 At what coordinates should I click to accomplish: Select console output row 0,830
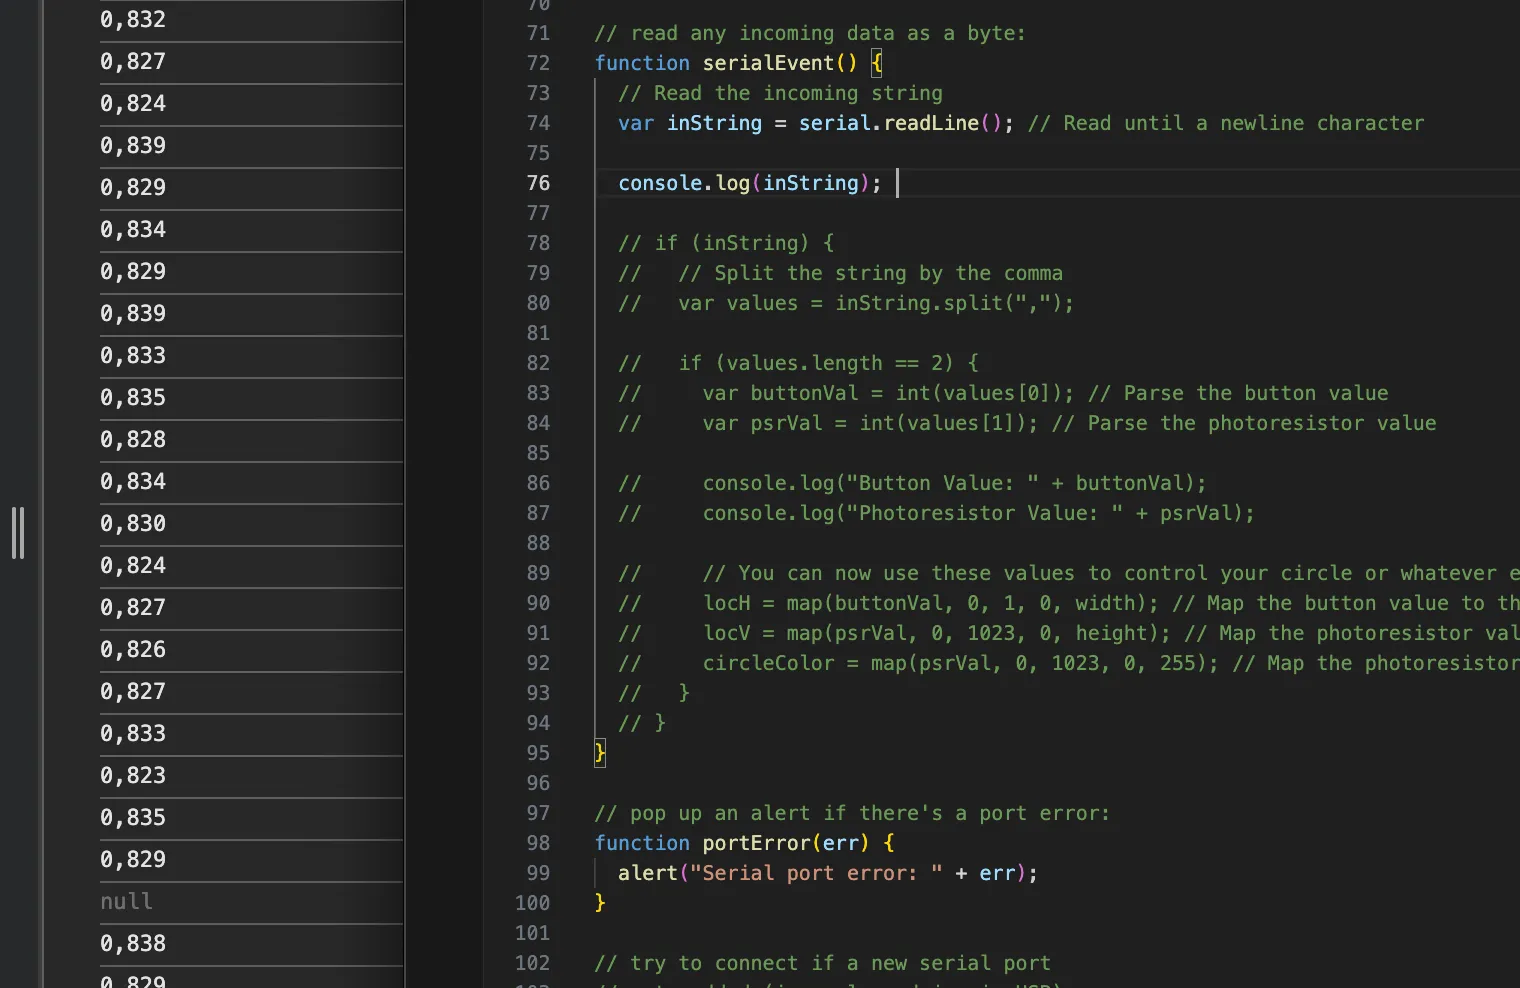pyautogui.click(x=133, y=523)
